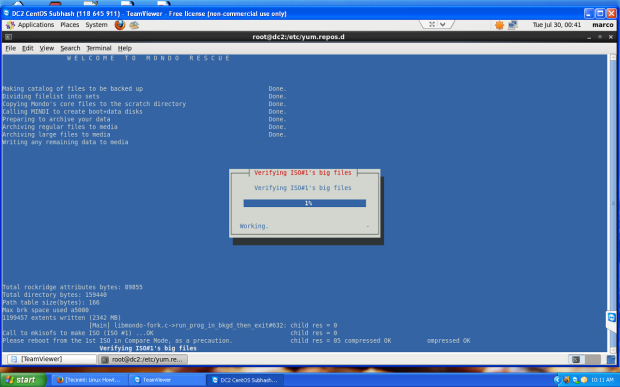Click 'Writing any remaining data to media'
620x387 pixels.
click(65, 142)
